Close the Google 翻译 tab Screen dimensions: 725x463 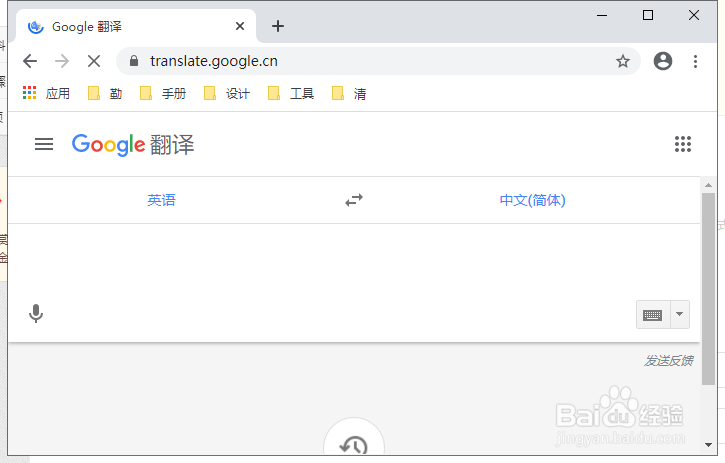click(x=240, y=26)
